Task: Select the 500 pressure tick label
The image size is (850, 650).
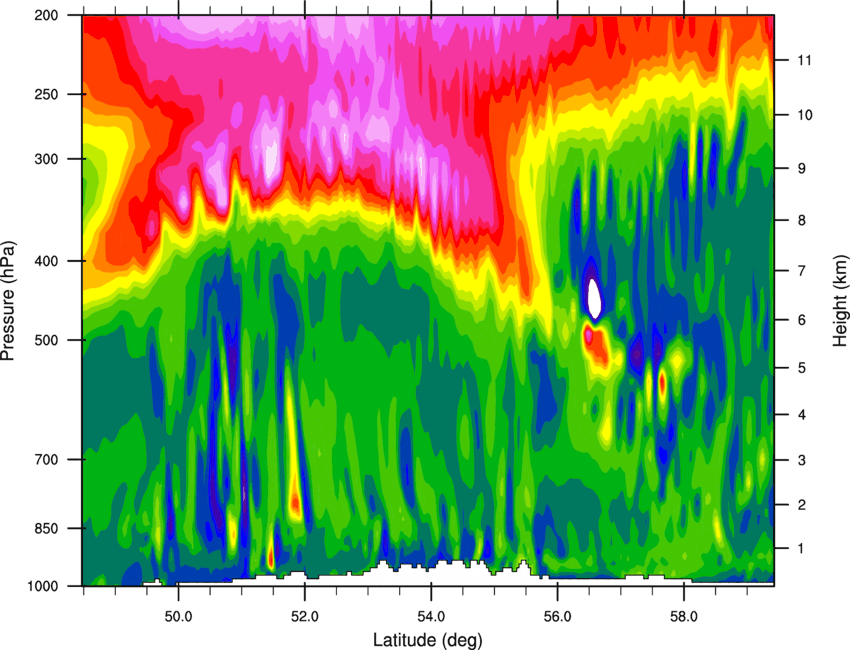Action: (46, 340)
